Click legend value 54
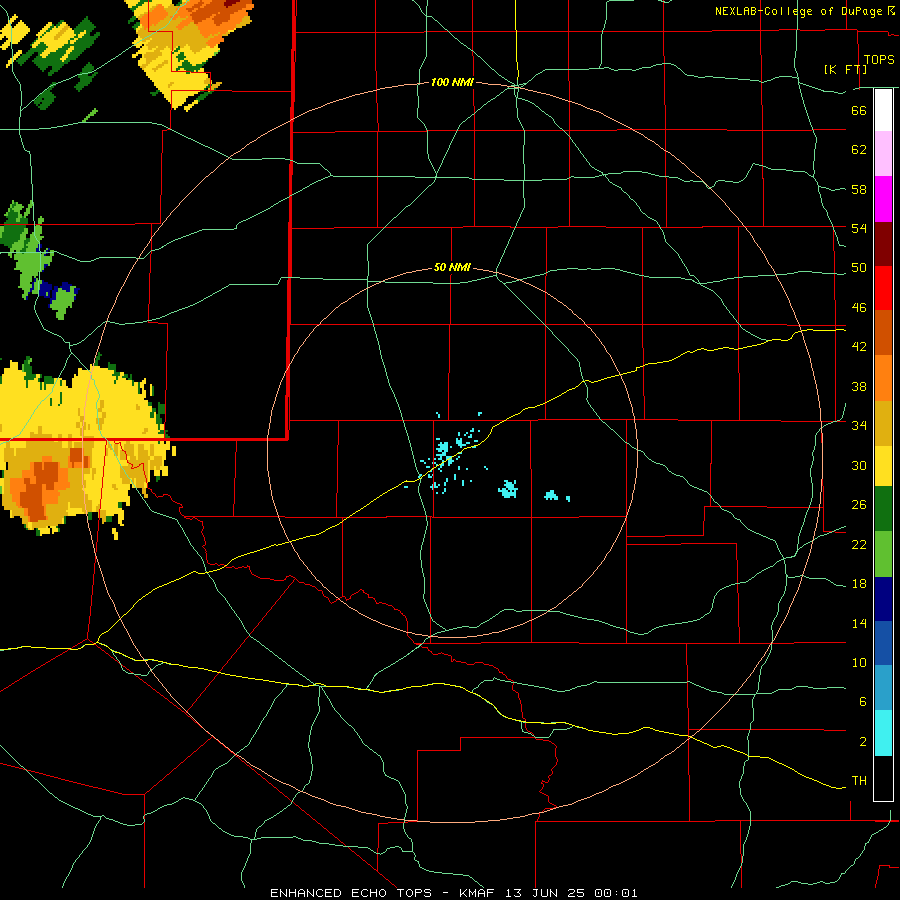 coord(859,228)
